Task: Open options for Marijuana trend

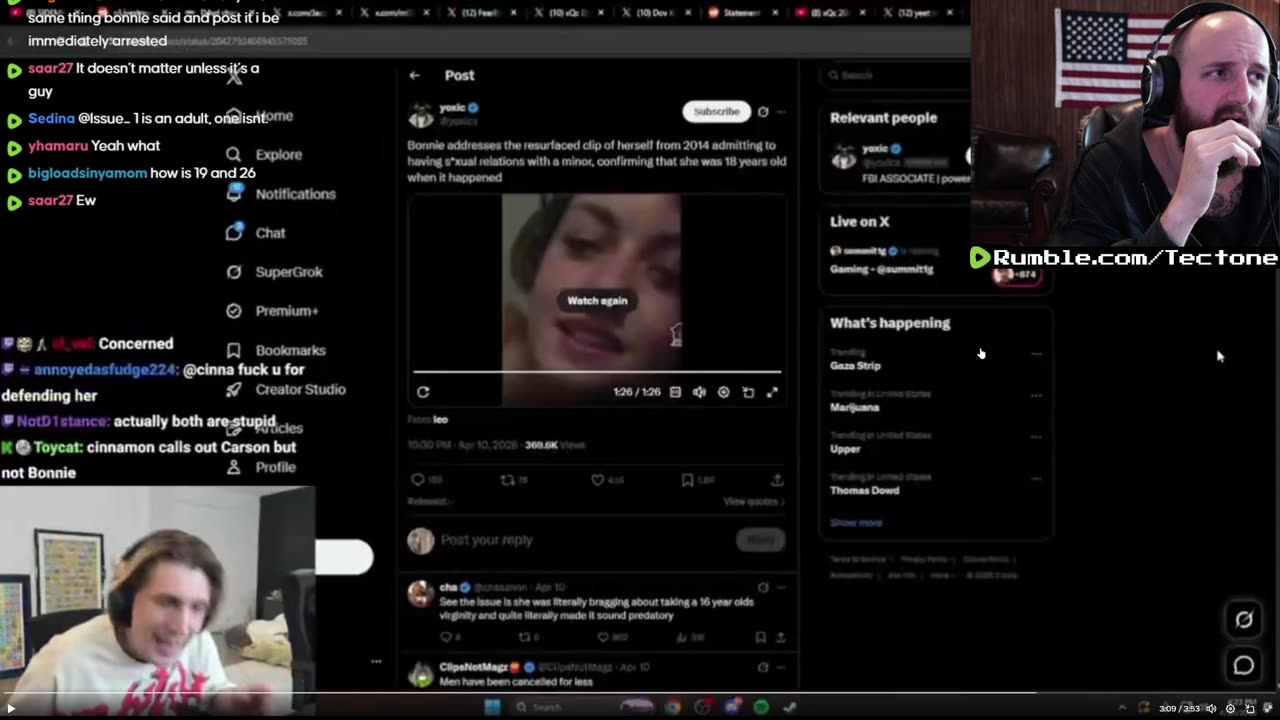Action: click(1036, 395)
